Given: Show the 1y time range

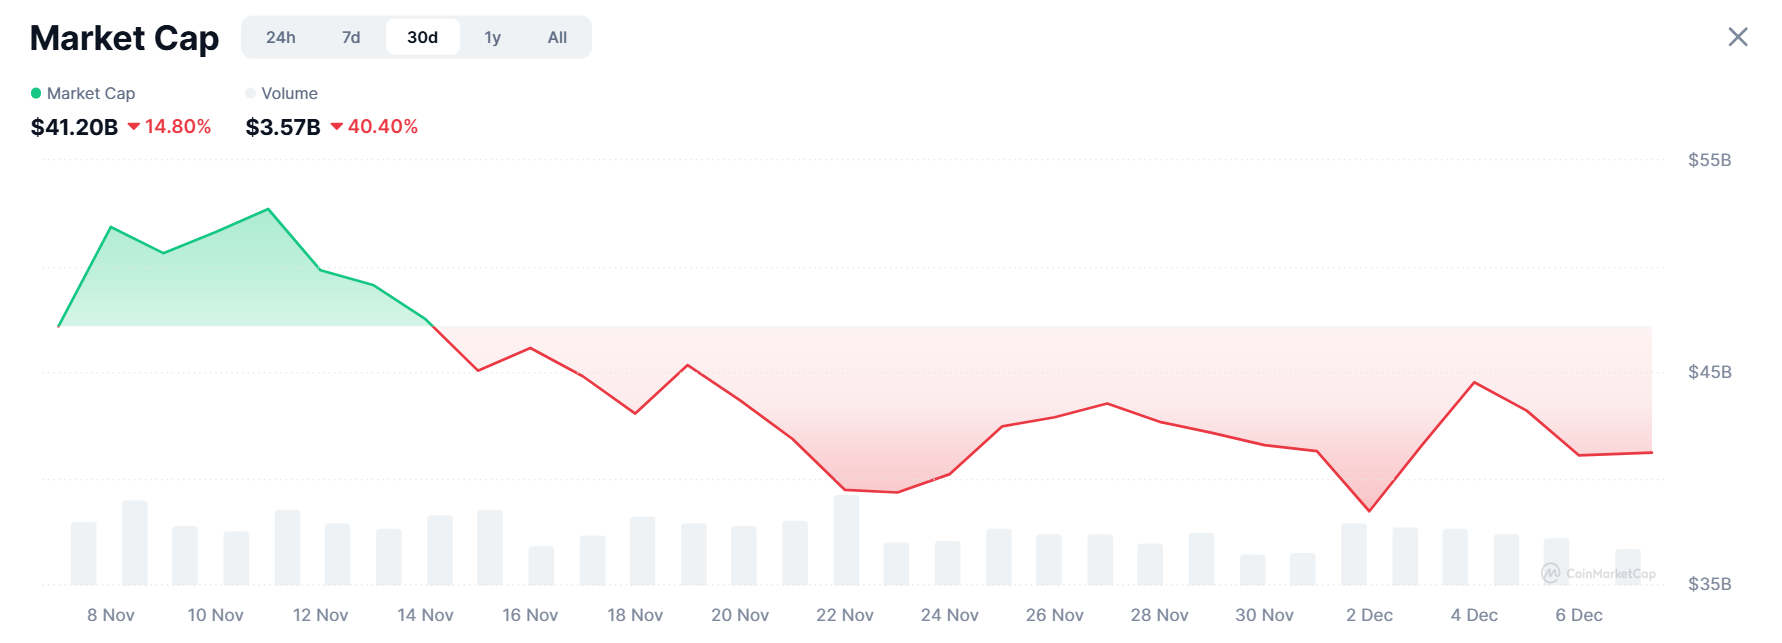Looking at the screenshot, I should coord(492,37).
